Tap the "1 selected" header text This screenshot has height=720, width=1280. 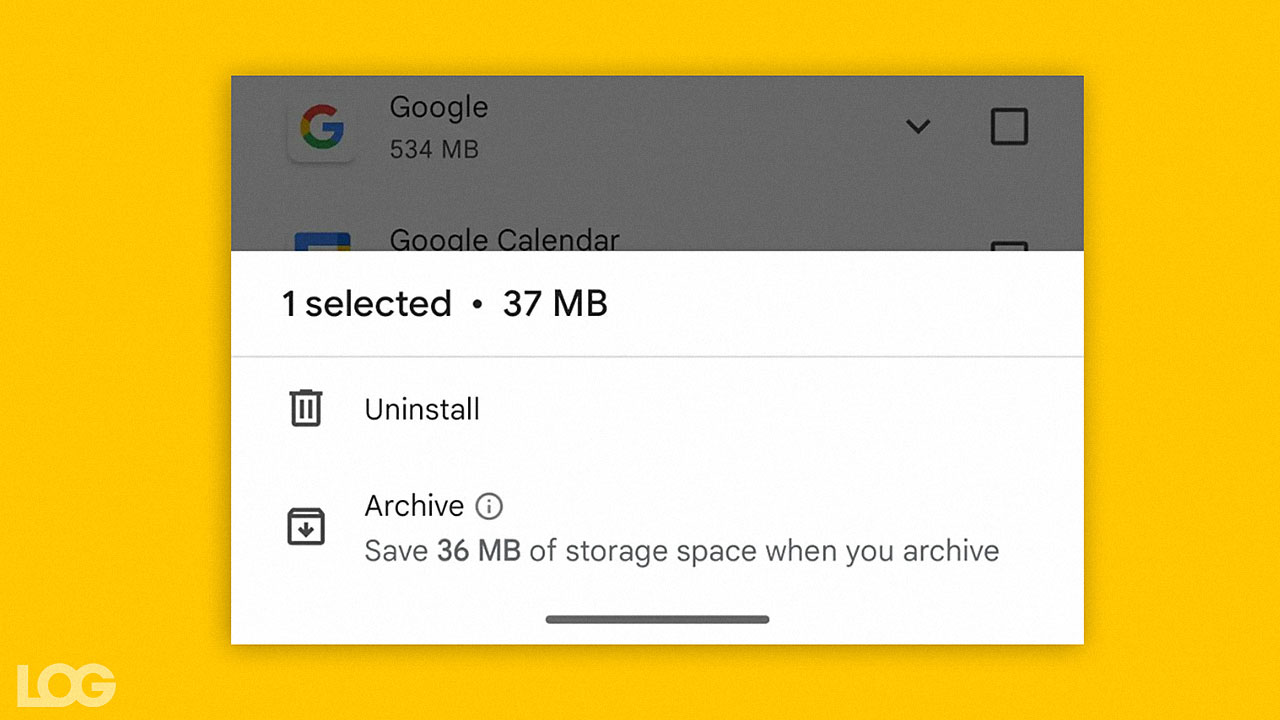[367, 304]
